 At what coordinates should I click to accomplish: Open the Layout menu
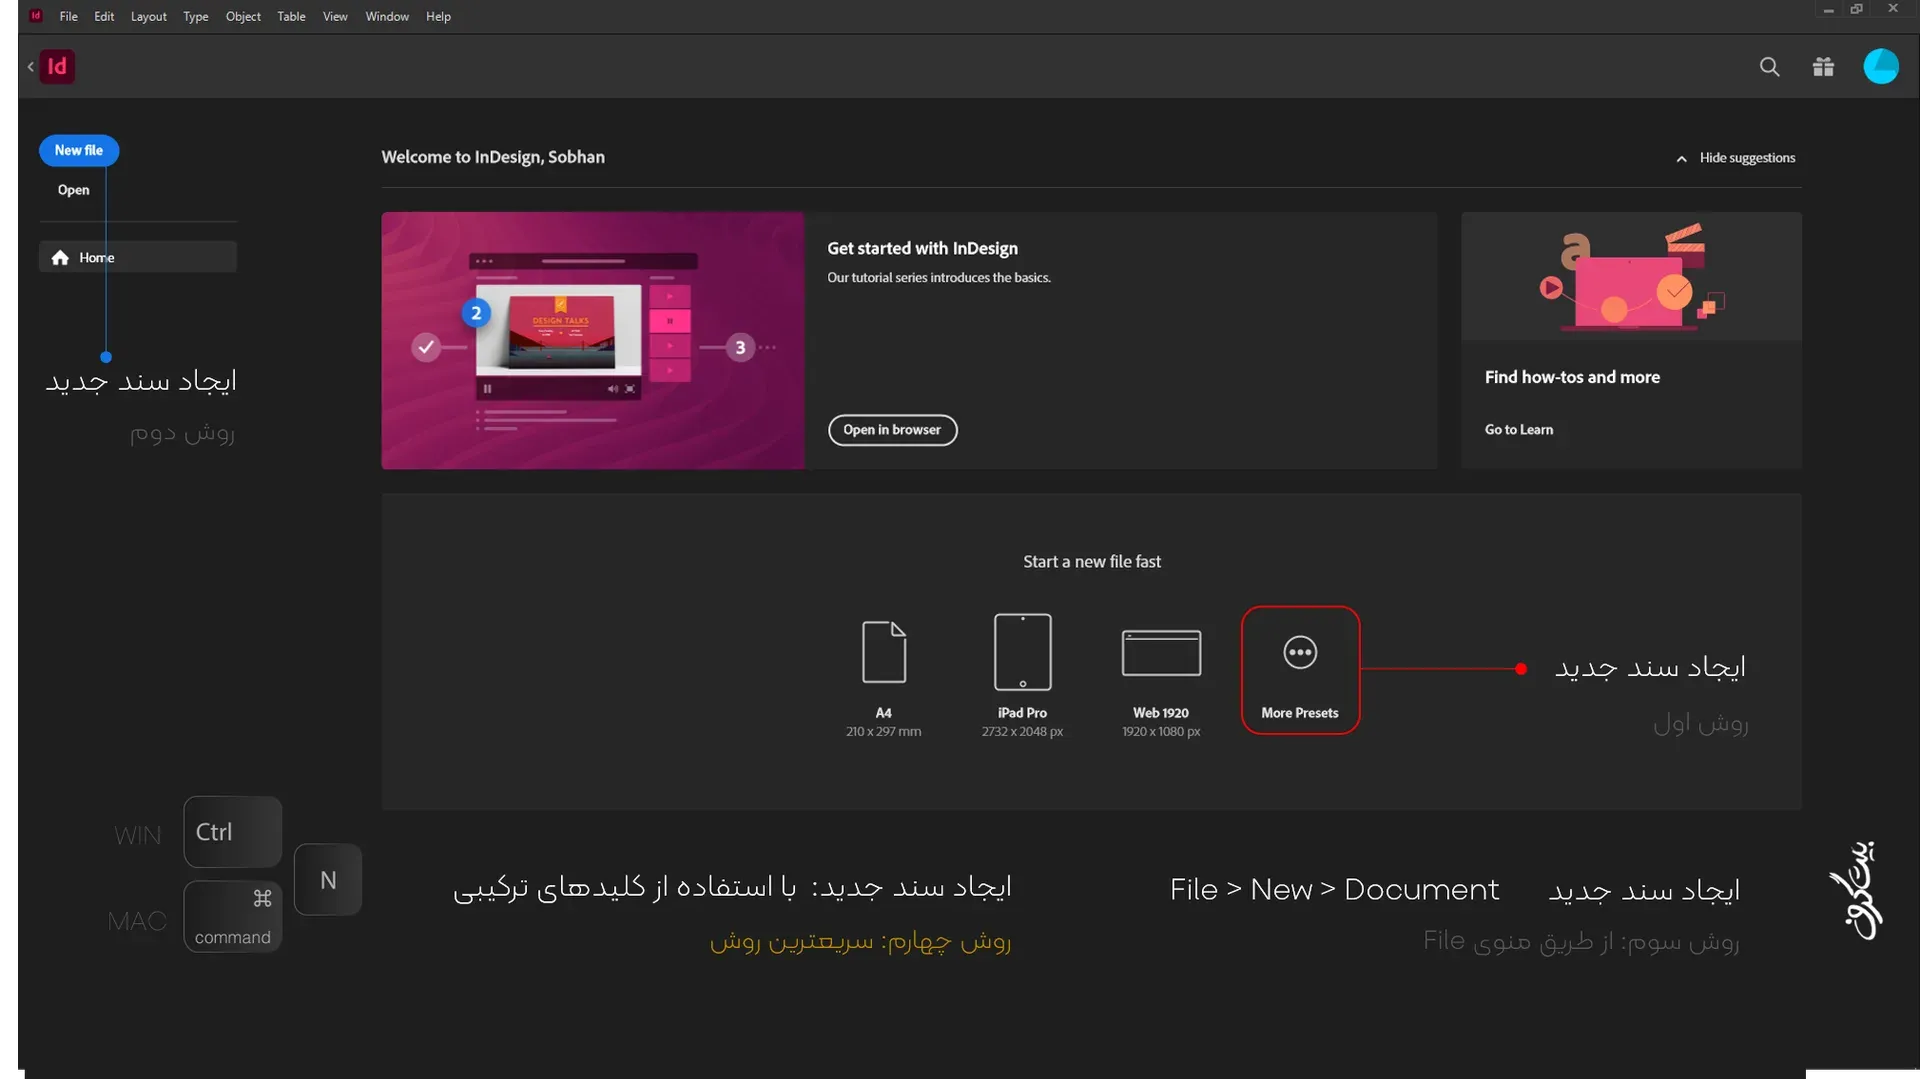click(148, 16)
